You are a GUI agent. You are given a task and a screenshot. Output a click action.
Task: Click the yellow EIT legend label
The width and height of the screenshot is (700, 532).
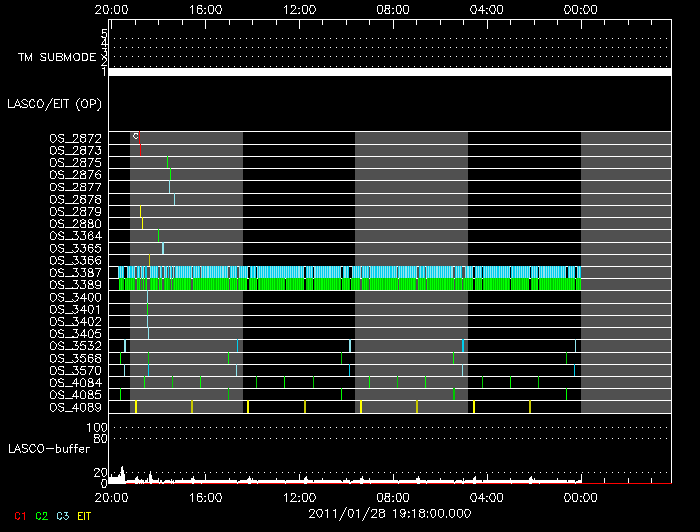coord(84,516)
